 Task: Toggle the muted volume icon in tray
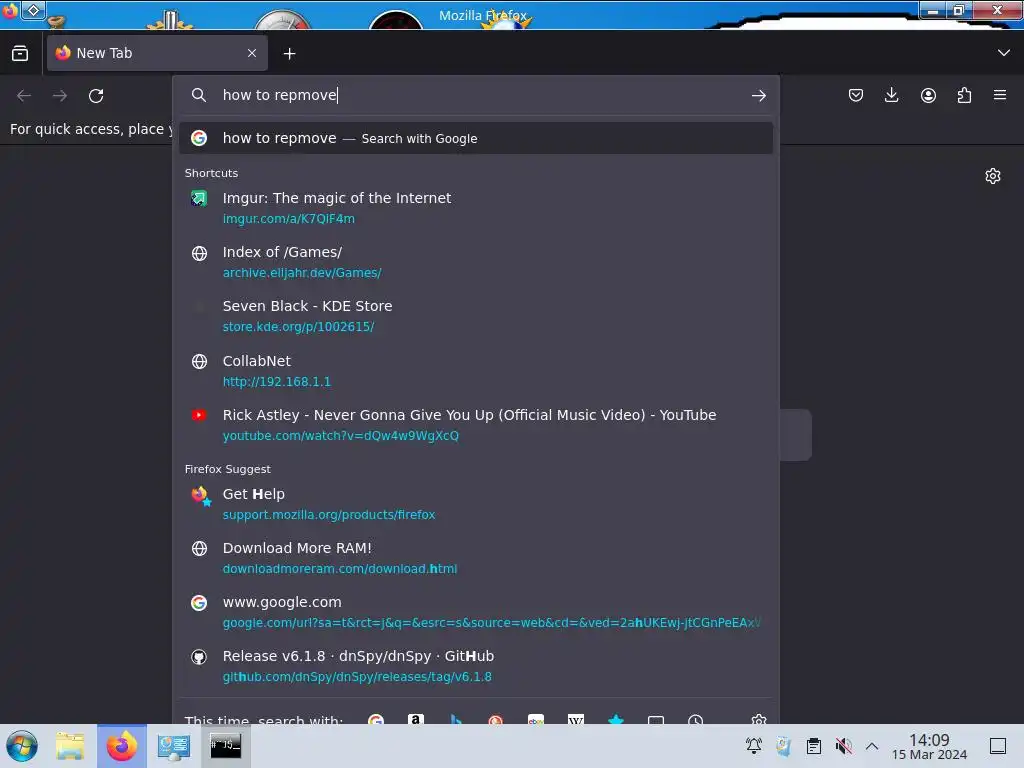tap(844, 746)
